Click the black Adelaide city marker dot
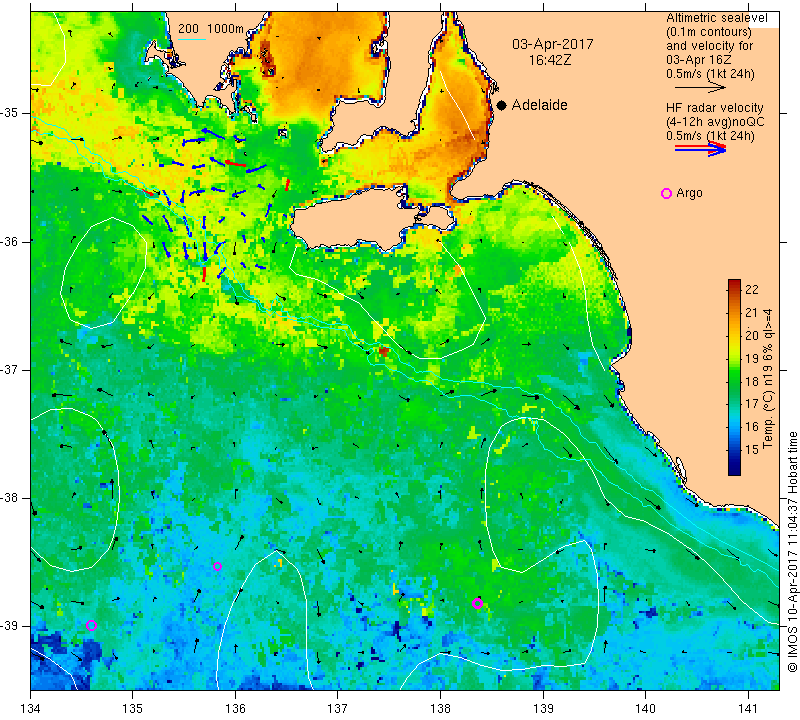This screenshot has width=800, height=720. coord(502,105)
